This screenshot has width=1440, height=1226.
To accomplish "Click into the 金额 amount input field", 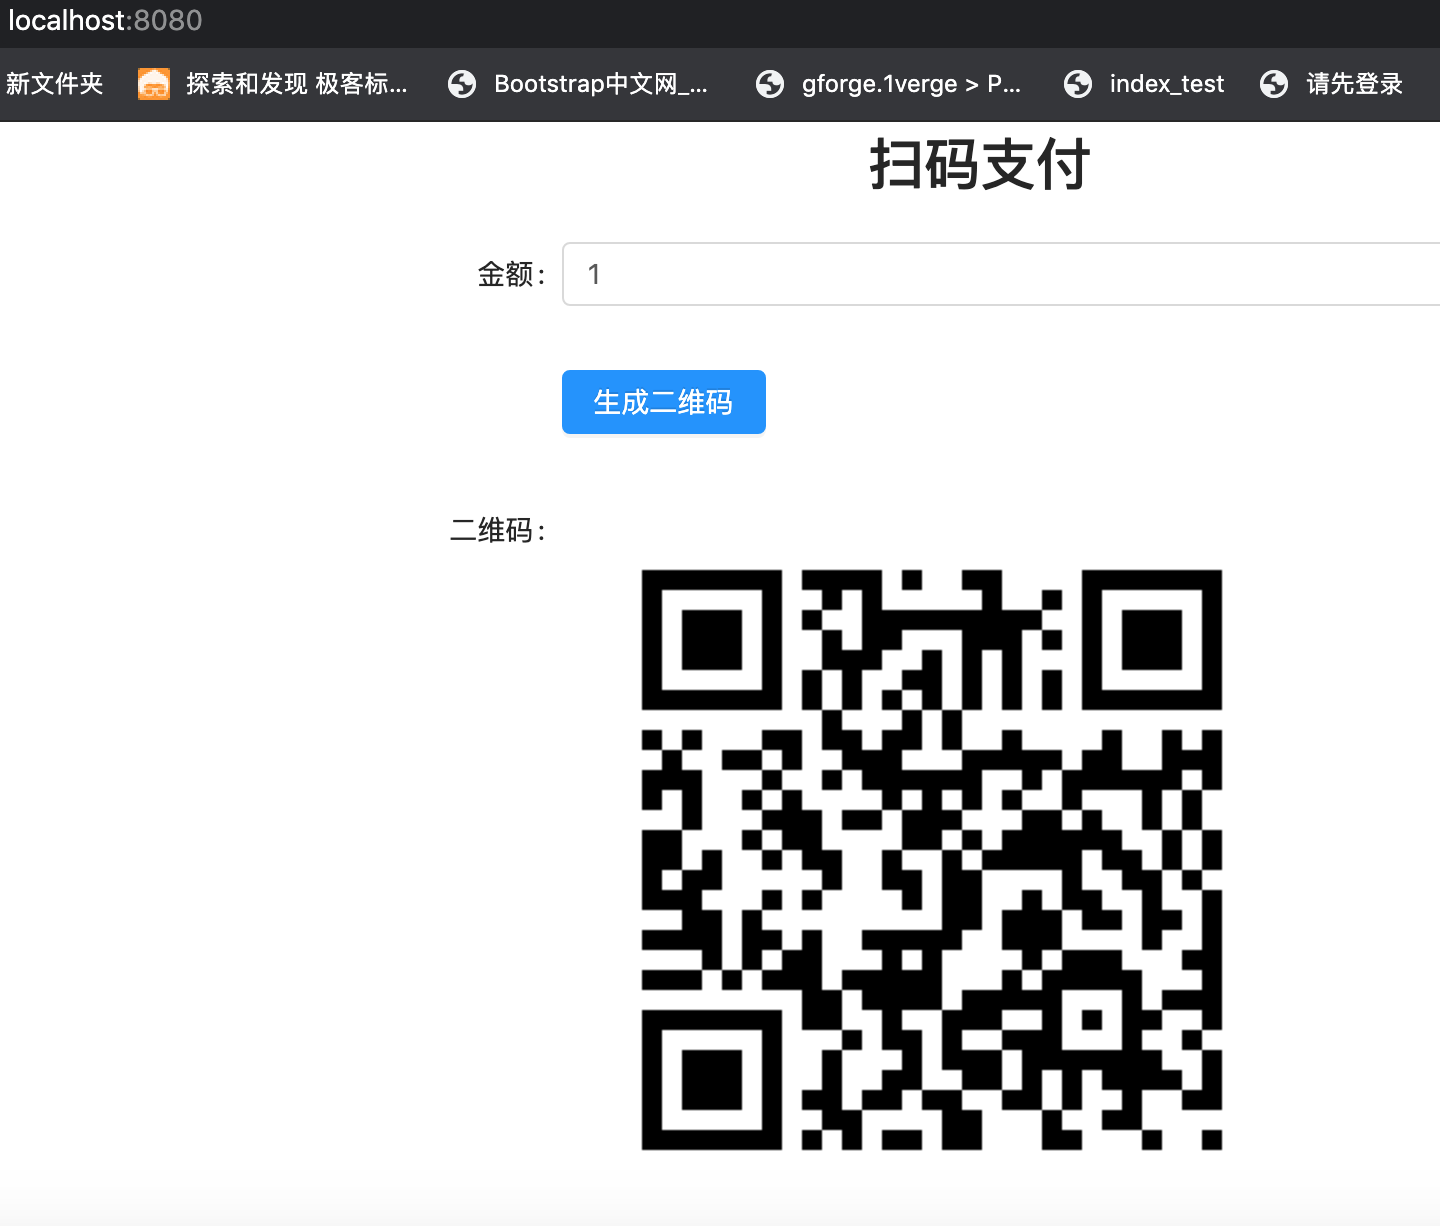I will coord(1000,274).
